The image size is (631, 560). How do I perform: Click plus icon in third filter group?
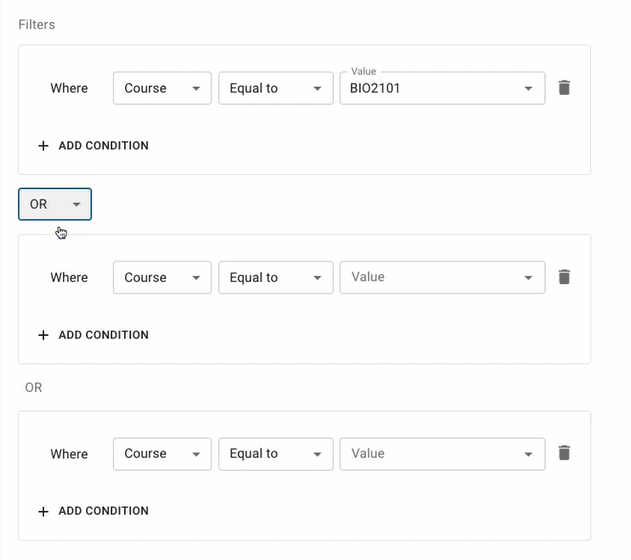pyautogui.click(x=43, y=511)
